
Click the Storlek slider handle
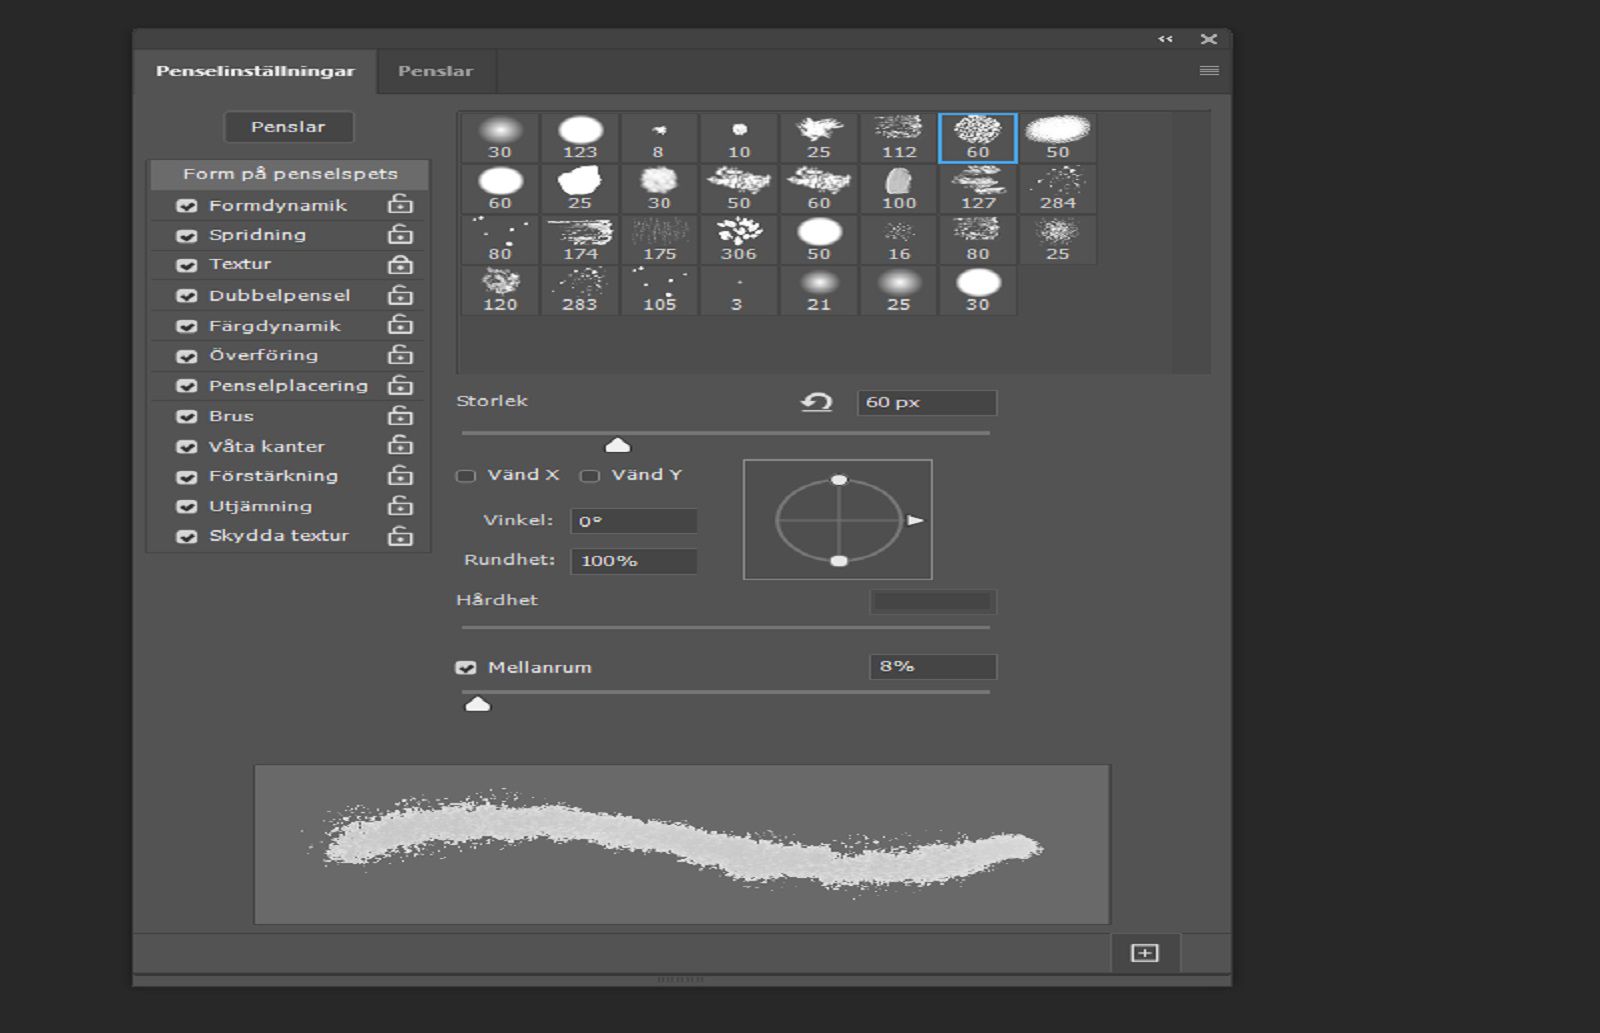tap(618, 444)
